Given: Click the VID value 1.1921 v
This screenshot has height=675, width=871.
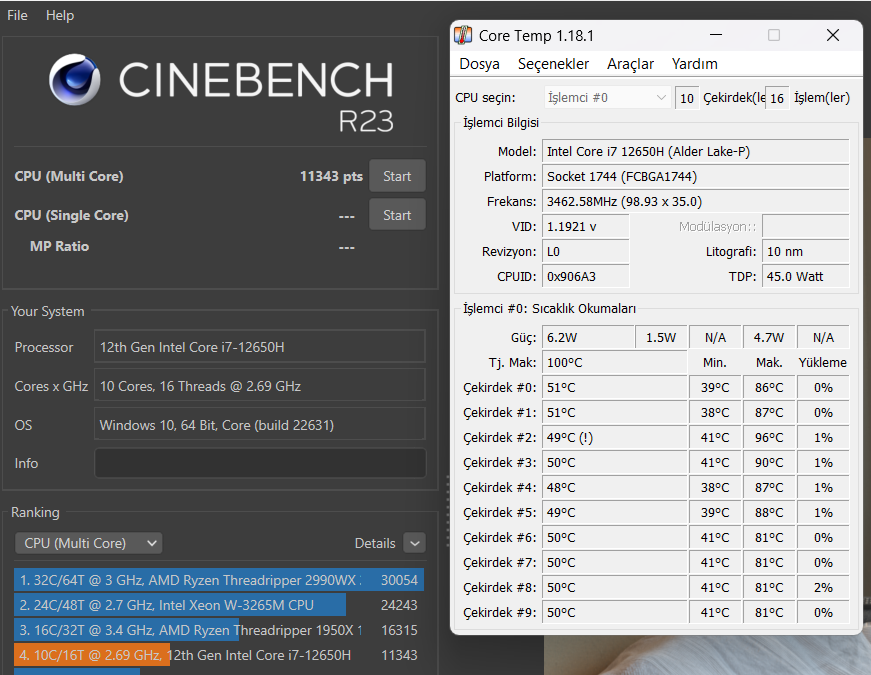Looking at the screenshot, I should tap(585, 226).
